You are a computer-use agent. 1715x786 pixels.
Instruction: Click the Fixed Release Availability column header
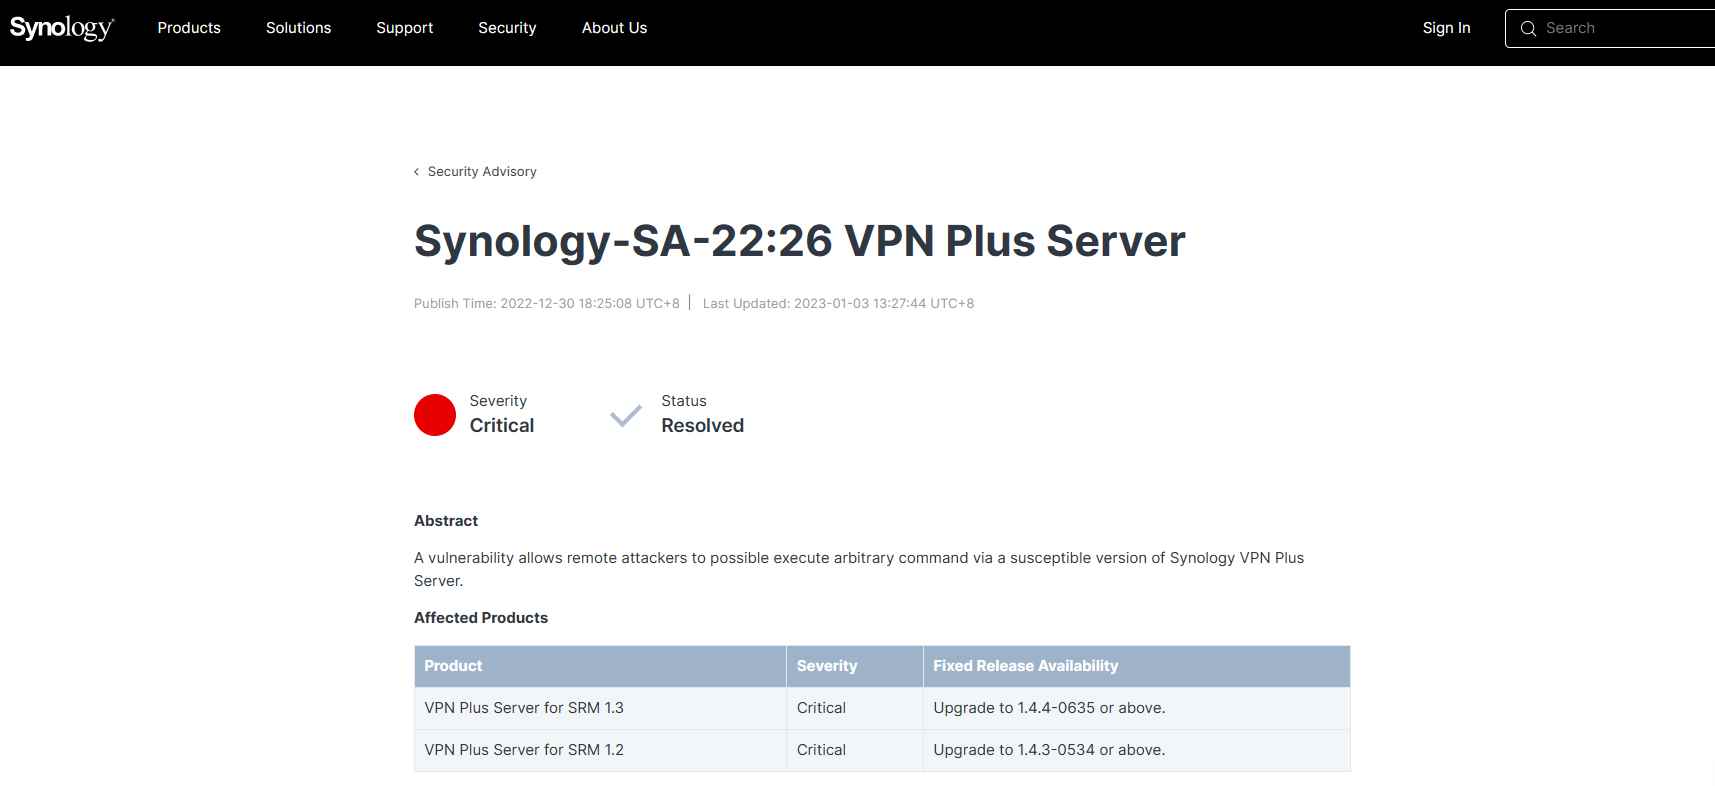[1136, 666]
